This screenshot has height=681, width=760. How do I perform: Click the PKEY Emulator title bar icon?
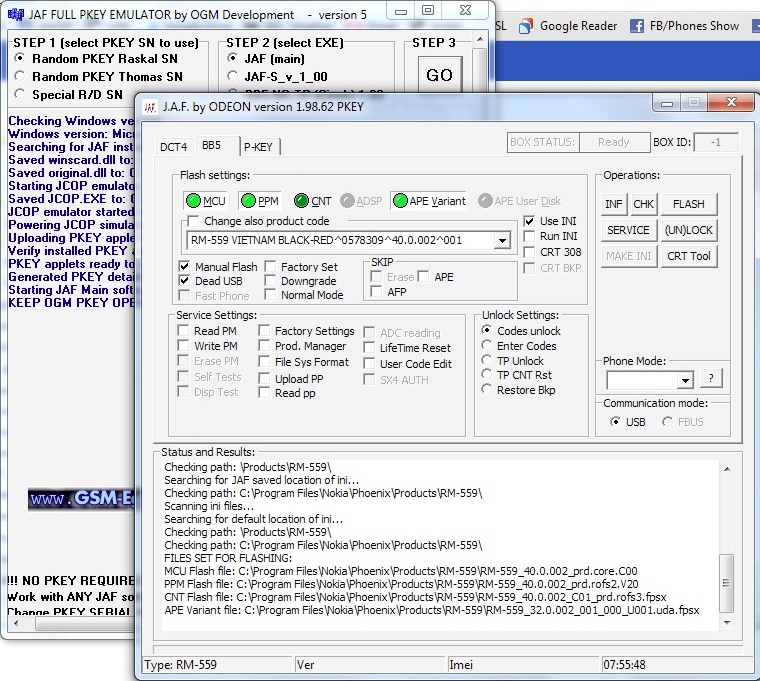(15, 15)
